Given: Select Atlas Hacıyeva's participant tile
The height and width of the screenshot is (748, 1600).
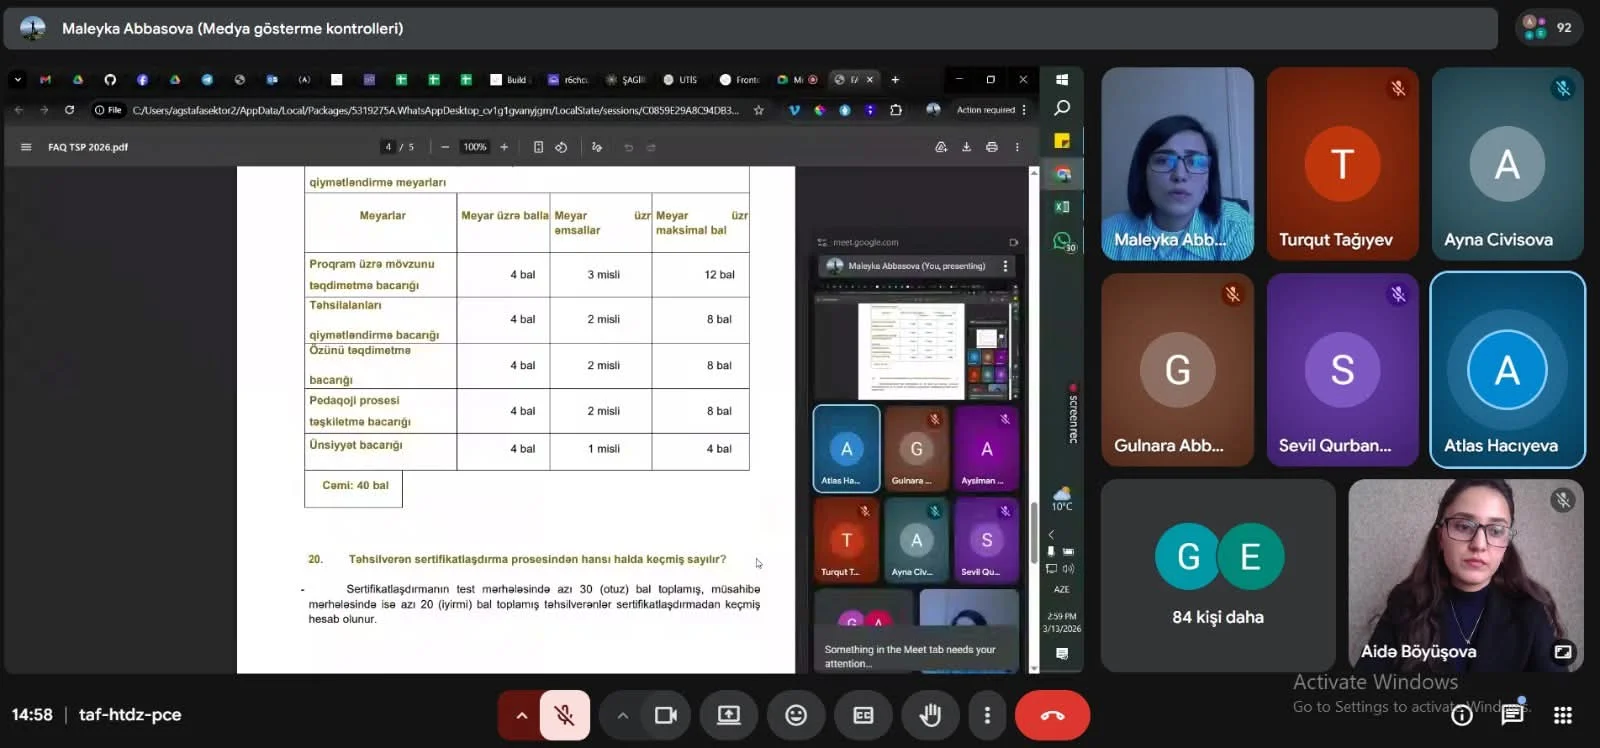Looking at the screenshot, I should [1507, 369].
